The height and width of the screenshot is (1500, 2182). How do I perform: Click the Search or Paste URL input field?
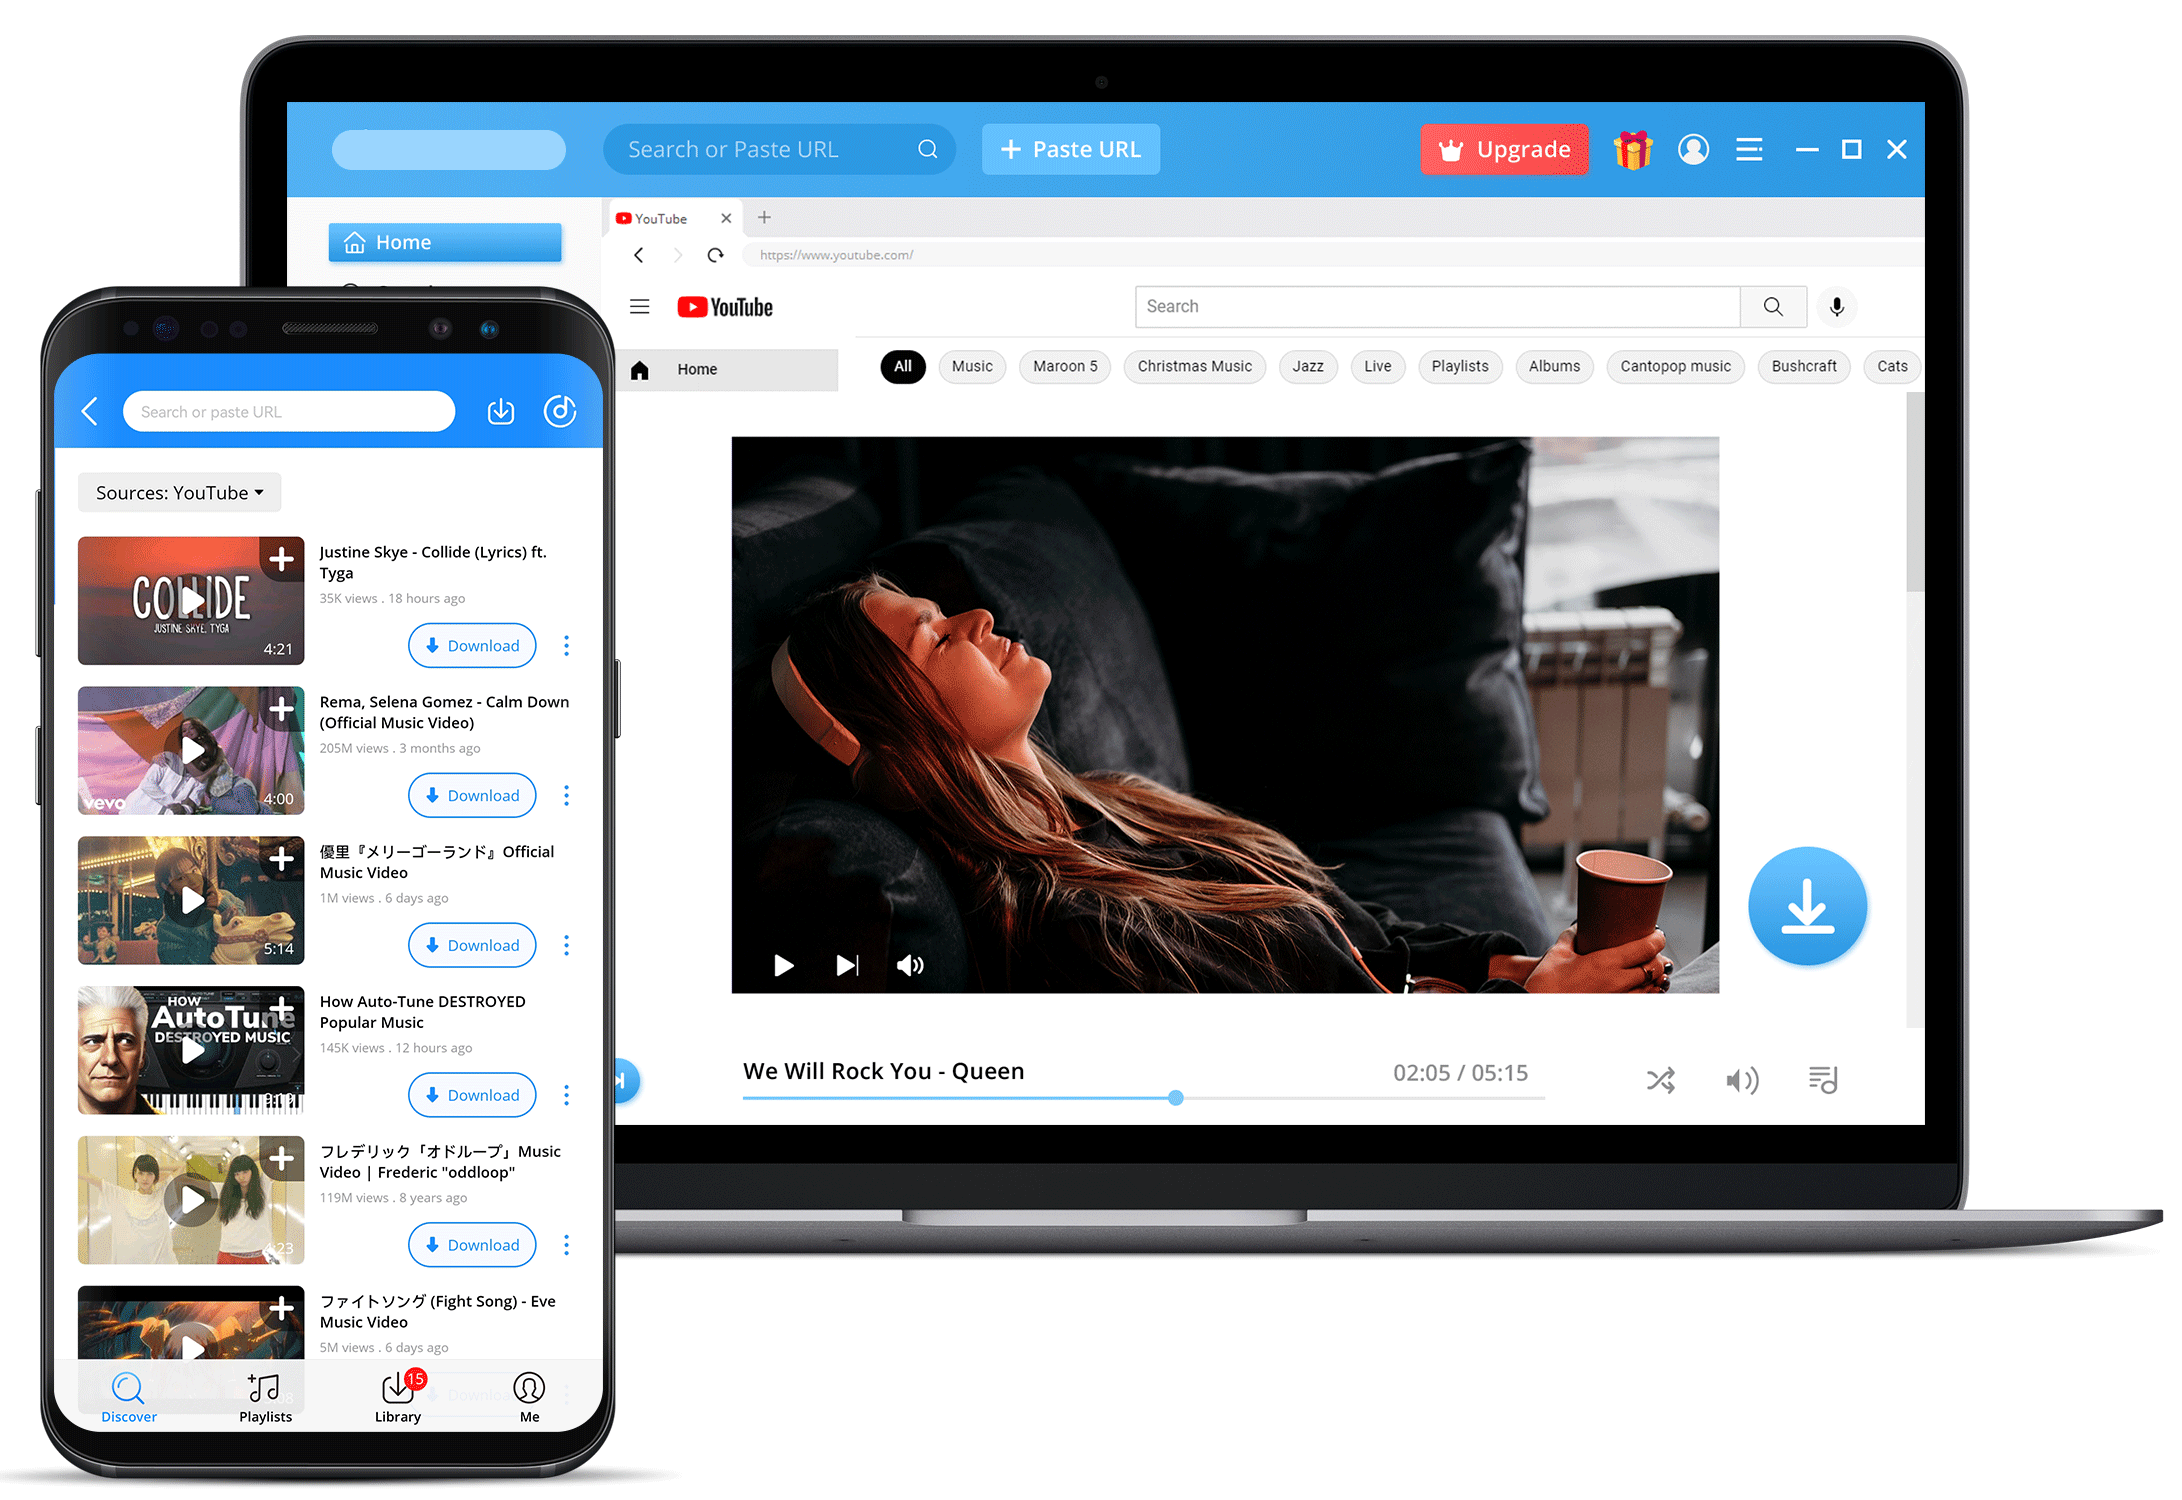[x=783, y=149]
